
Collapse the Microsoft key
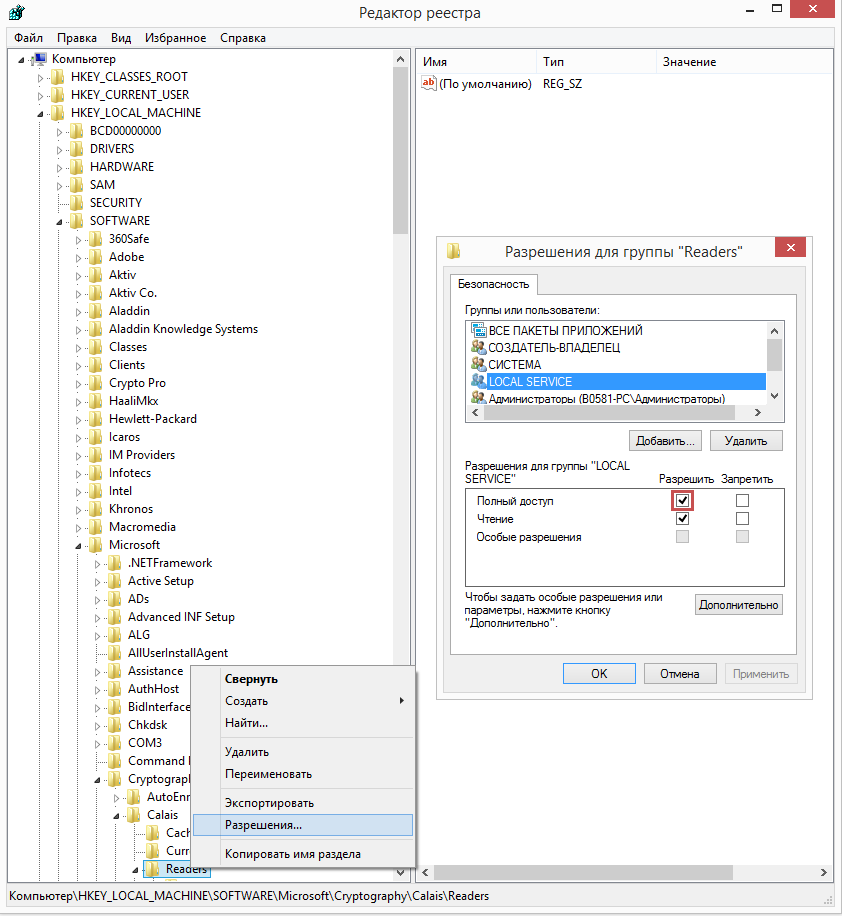coord(78,546)
